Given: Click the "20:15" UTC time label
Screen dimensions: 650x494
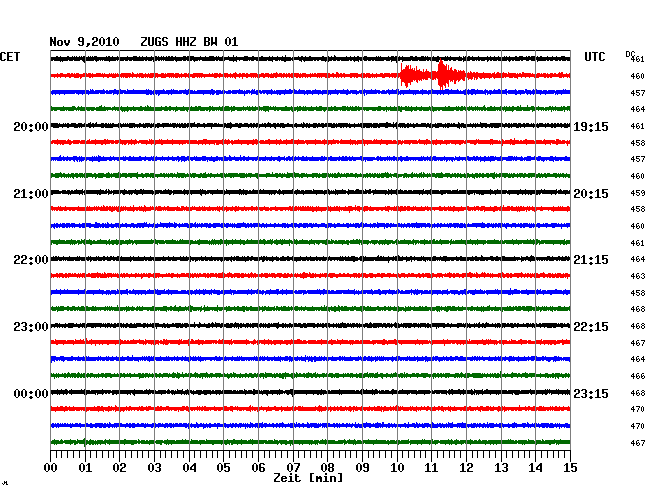Looking at the screenshot, I should click(x=591, y=194).
